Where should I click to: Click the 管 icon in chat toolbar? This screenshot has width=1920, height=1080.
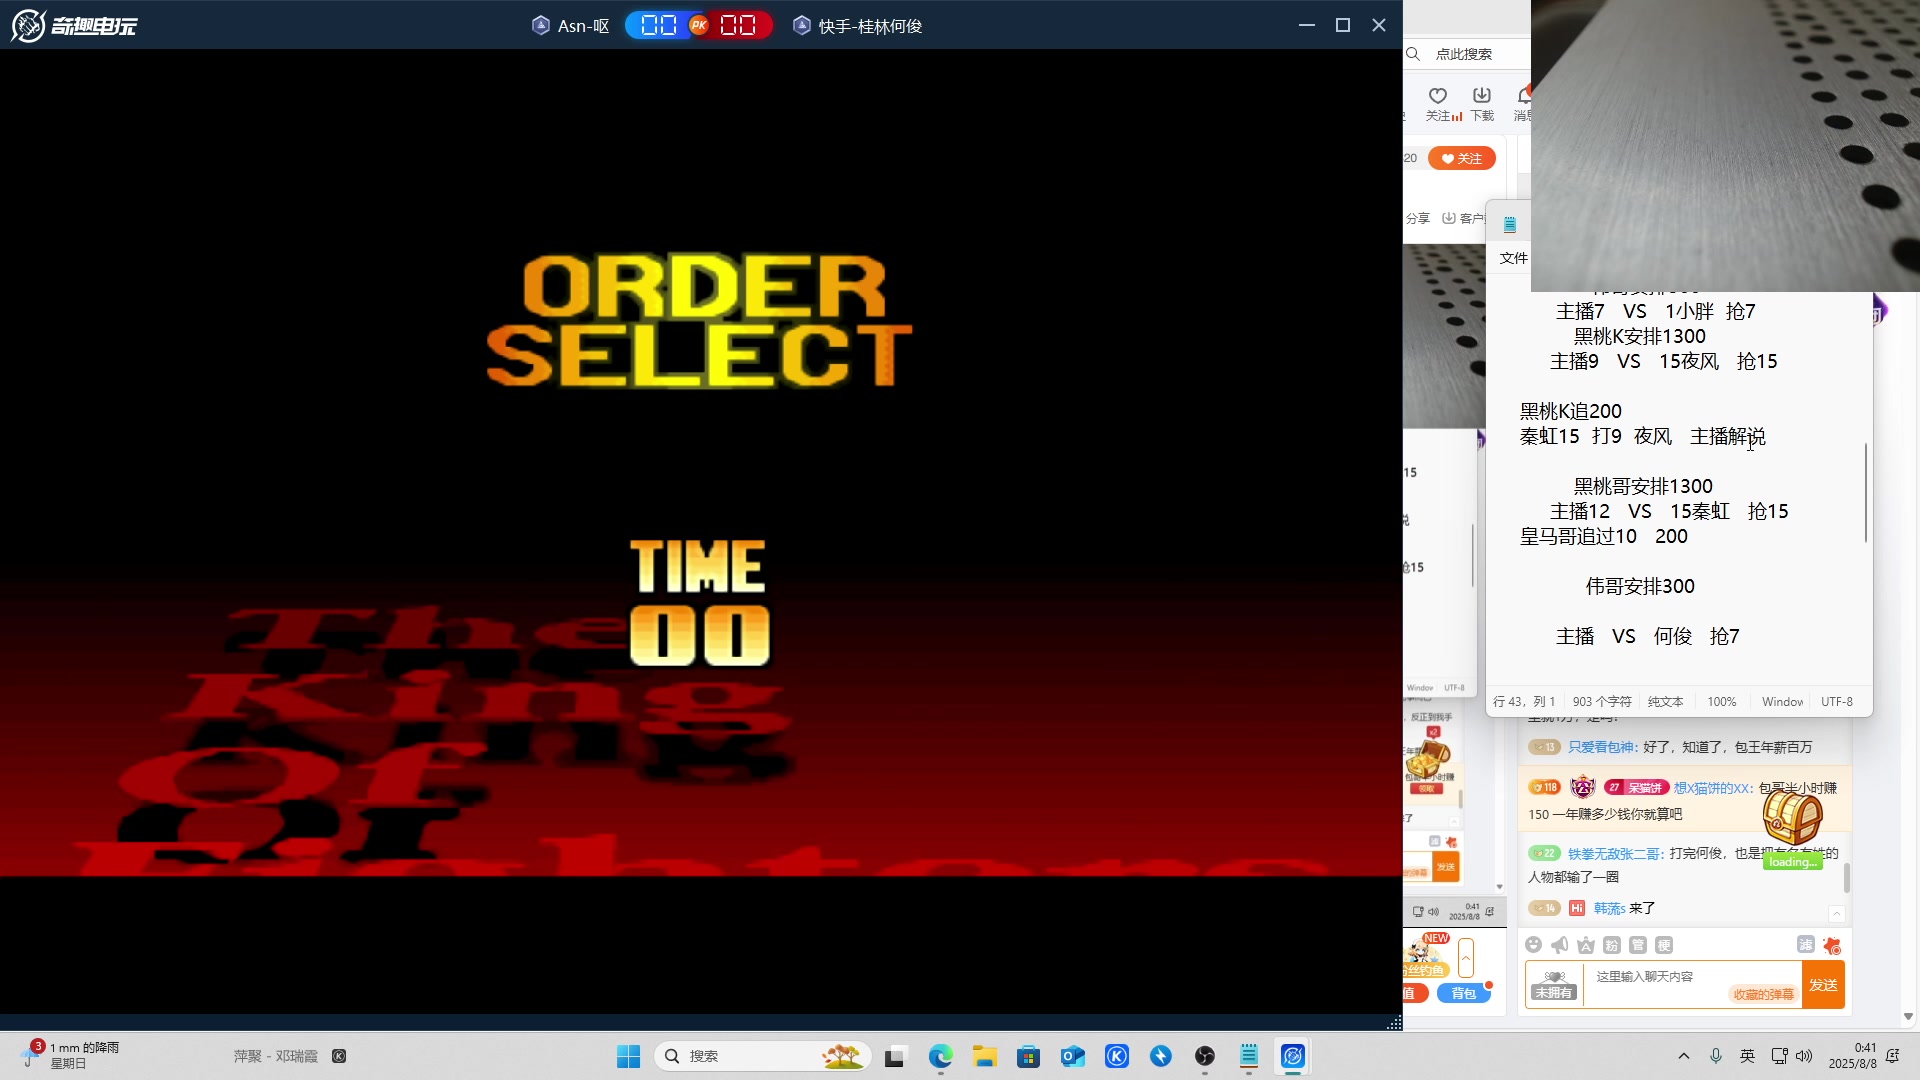coord(1638,945)
